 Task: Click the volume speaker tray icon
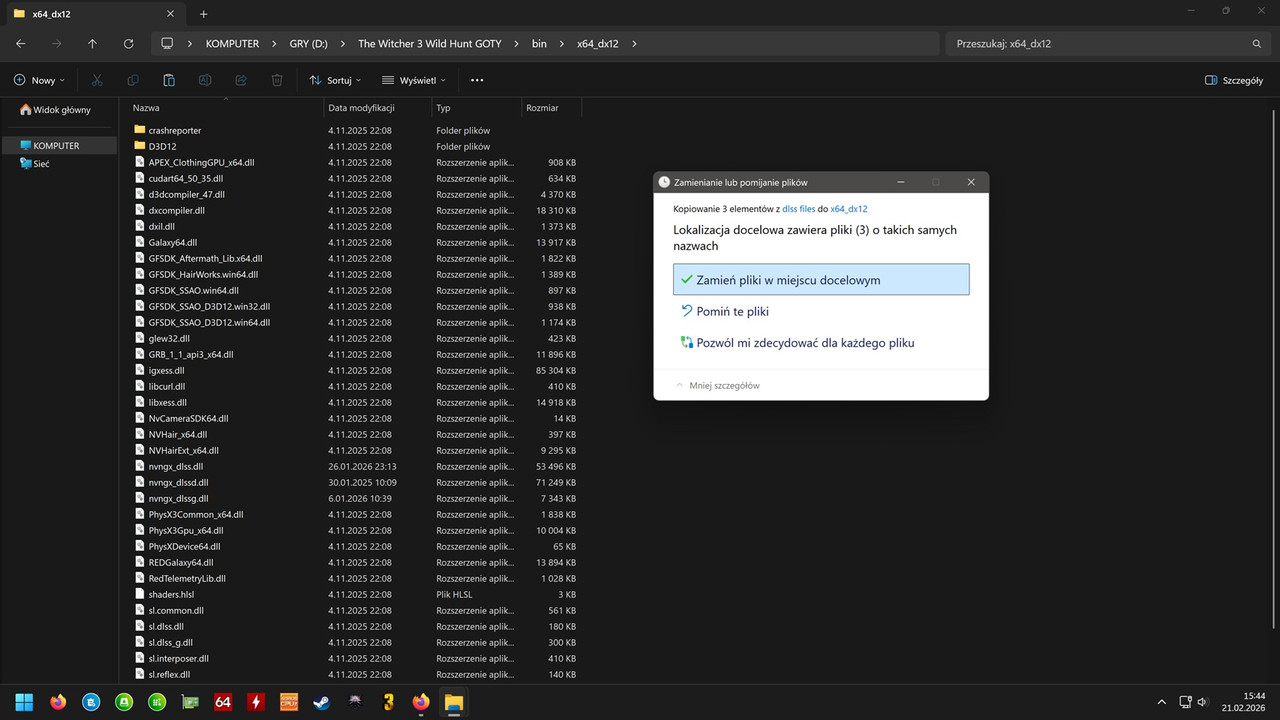[x=1202, y=702]
